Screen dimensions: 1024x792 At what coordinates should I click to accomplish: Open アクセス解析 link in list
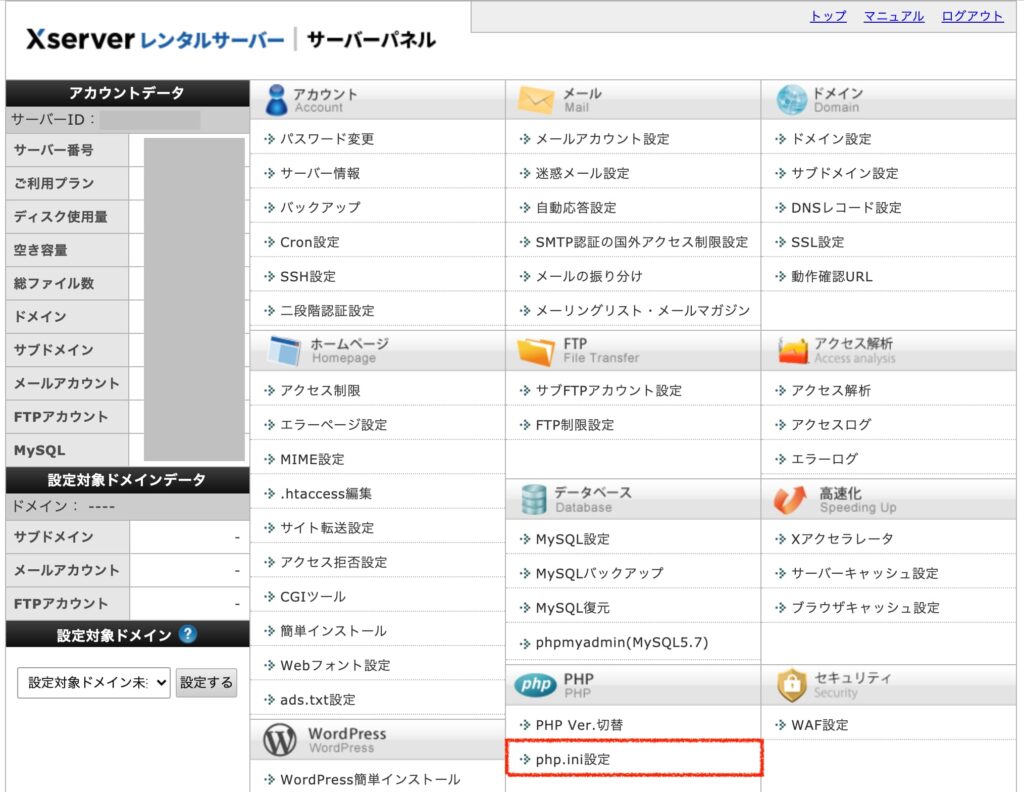(831, 390)
